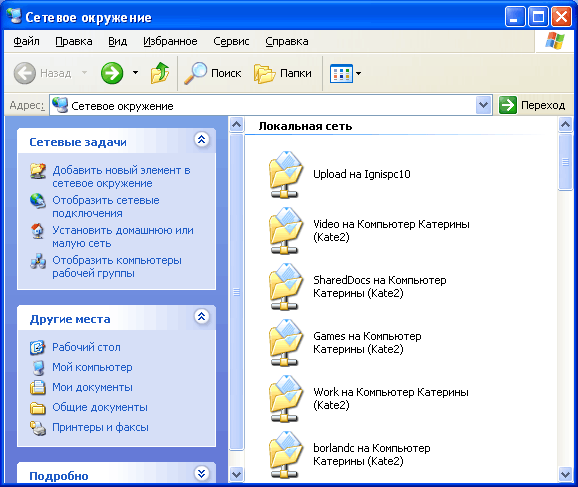This screenshot has width=578, height=487.
Task: Click the green Forward arrow button
Action: pyautogui.click(x=112, y=73)
